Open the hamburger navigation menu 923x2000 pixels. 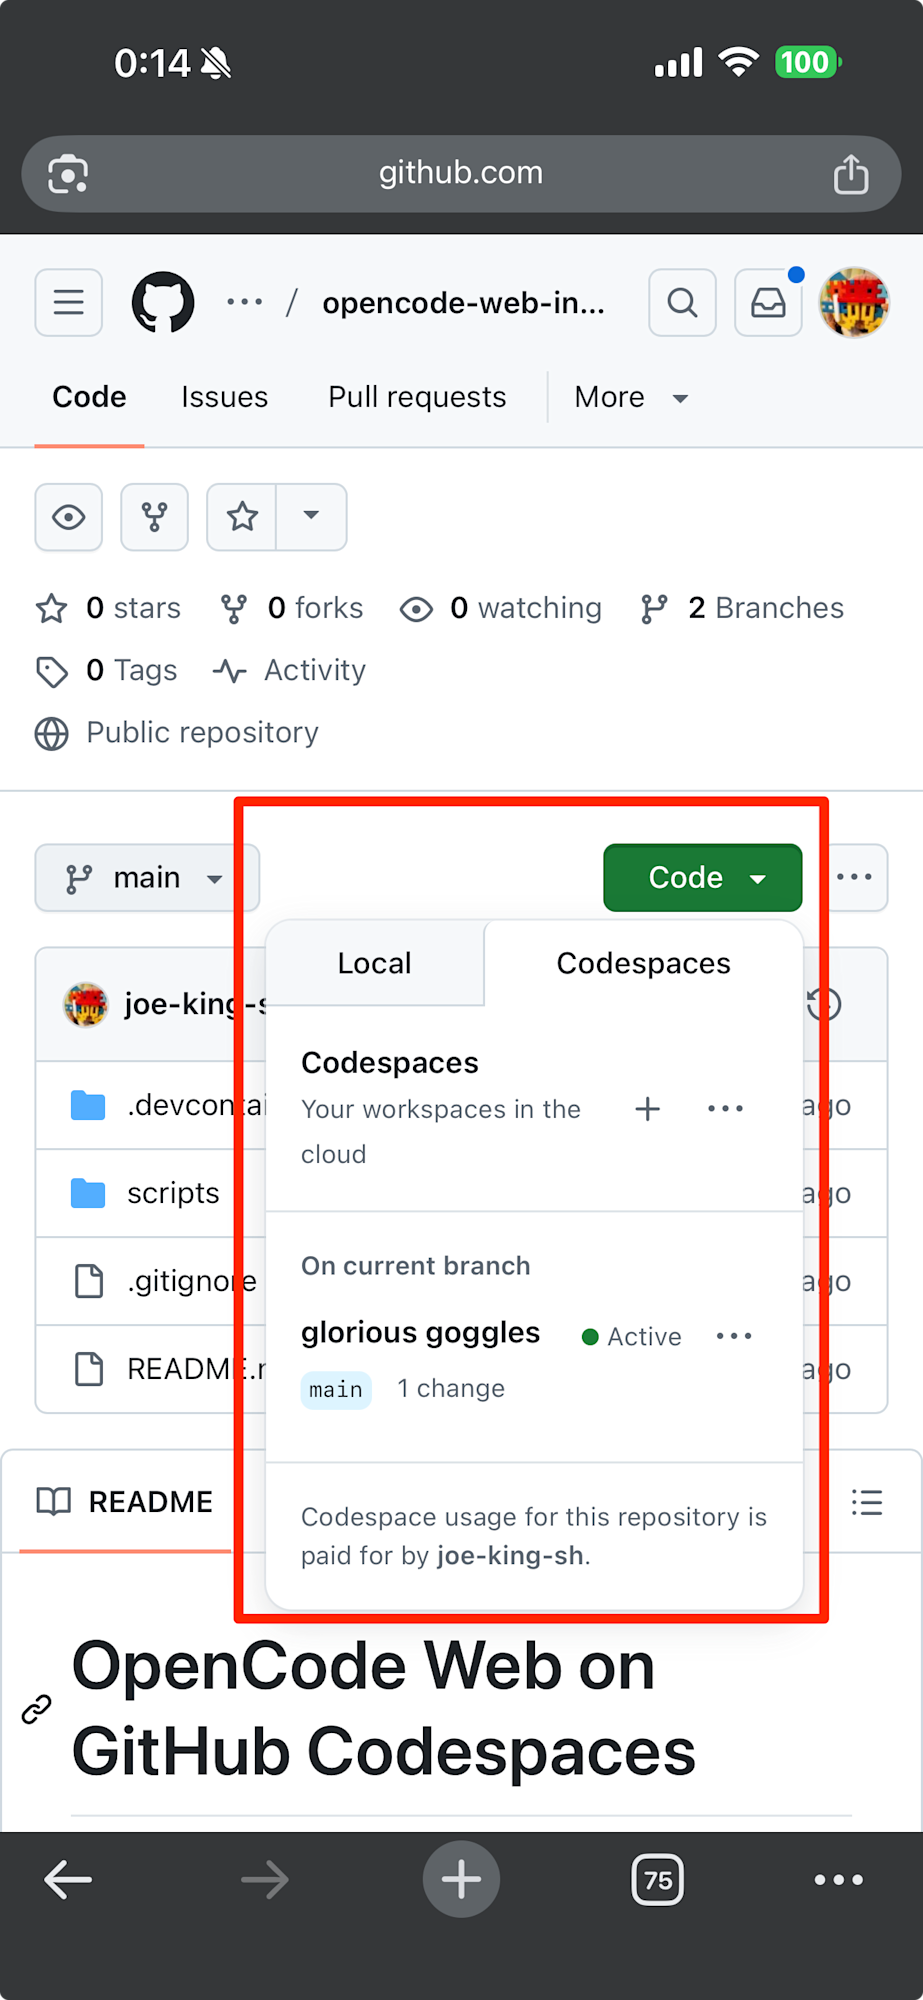coord(69,302)
